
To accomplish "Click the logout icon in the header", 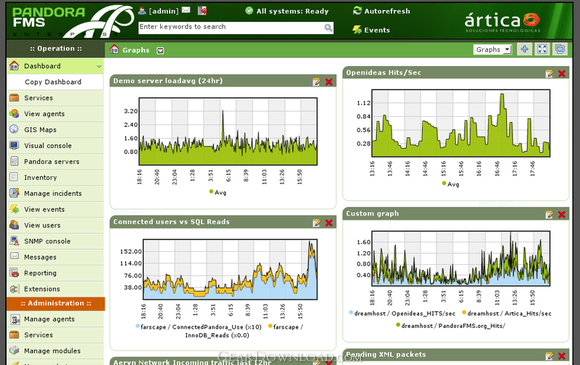I will pos(202,10).
